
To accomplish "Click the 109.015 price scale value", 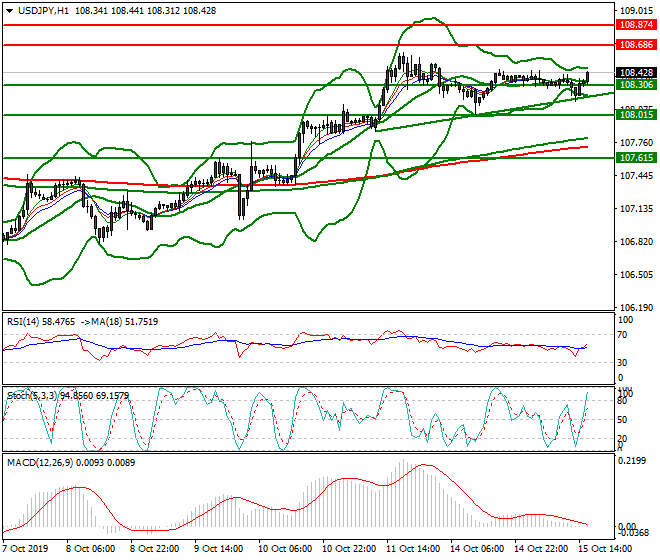I will coord(637,10).
